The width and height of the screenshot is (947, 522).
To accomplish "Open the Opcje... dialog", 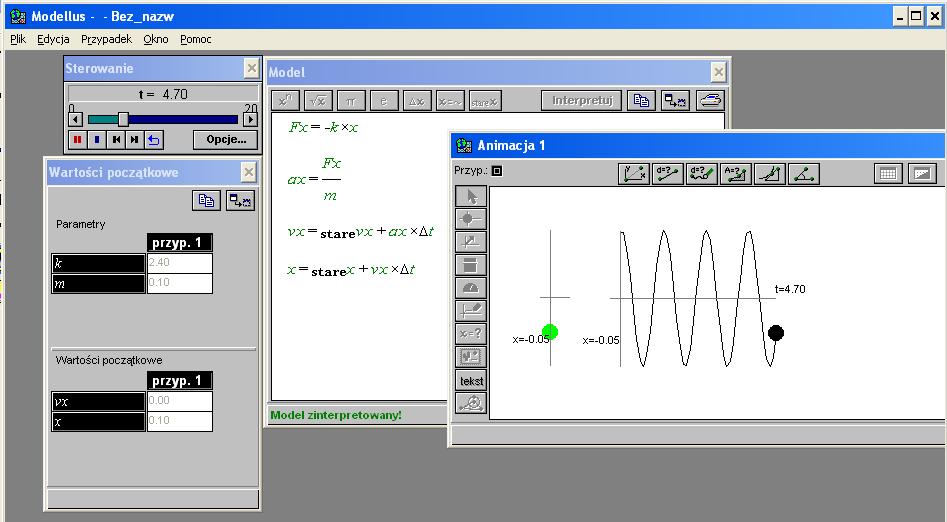I will pos(226,140).
